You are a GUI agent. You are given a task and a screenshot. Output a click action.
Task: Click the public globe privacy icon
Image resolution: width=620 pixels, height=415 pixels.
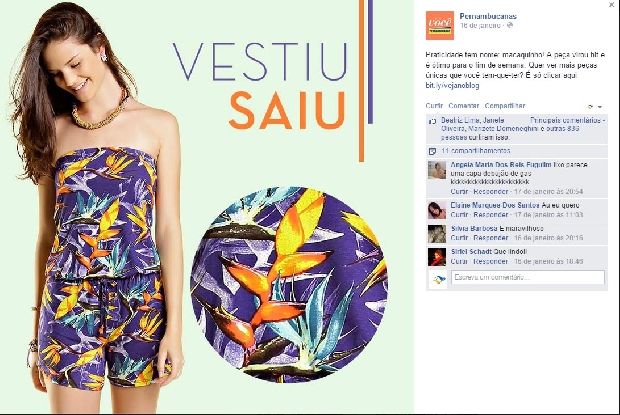pos(510,25)
